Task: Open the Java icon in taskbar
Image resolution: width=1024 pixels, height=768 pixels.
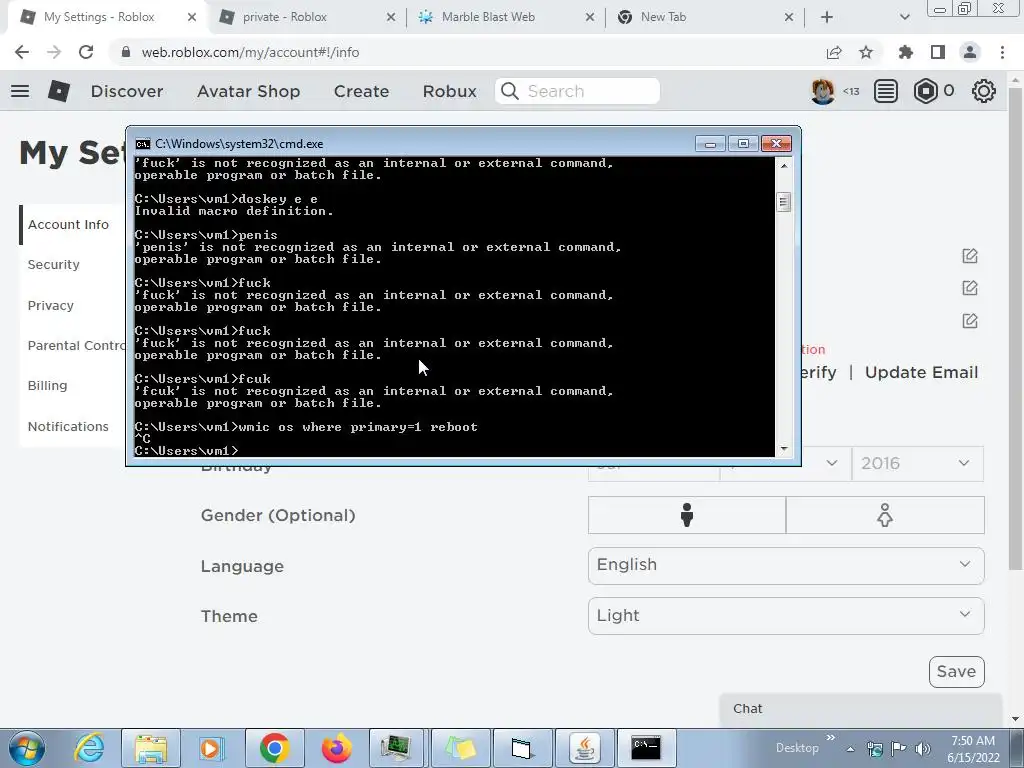Action: tap(584, 748)
